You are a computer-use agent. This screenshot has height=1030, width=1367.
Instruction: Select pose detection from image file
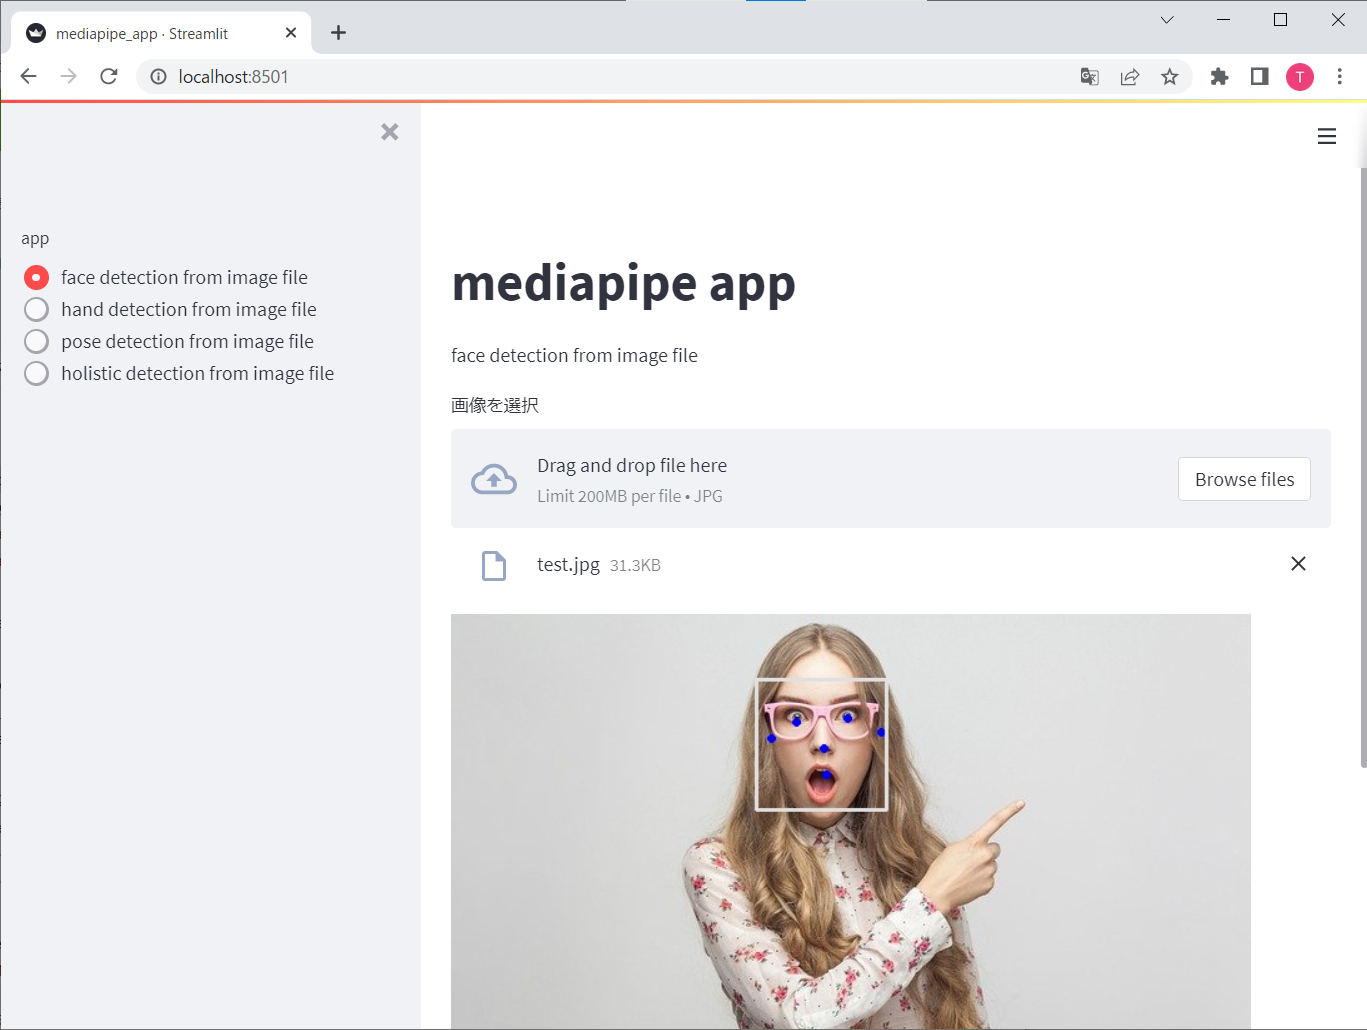coord(36,341)
